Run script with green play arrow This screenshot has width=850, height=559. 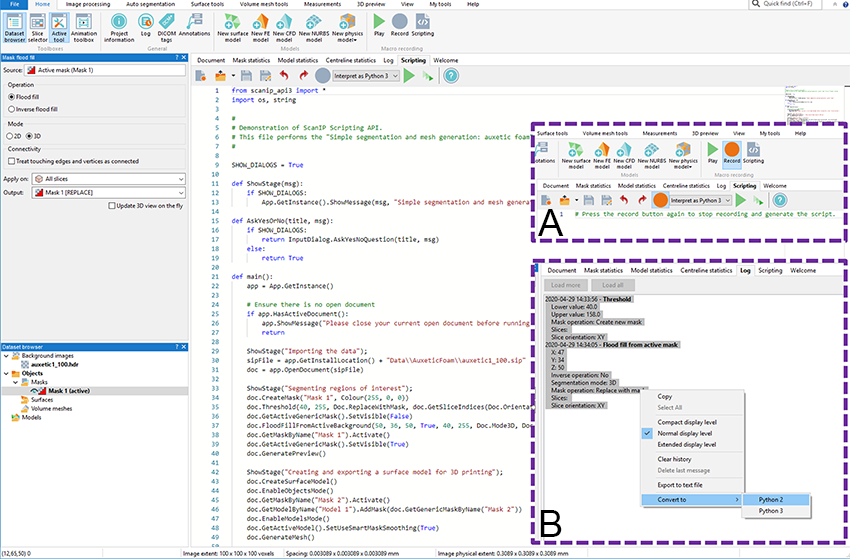pyautogui.click(x=409, y=75)
